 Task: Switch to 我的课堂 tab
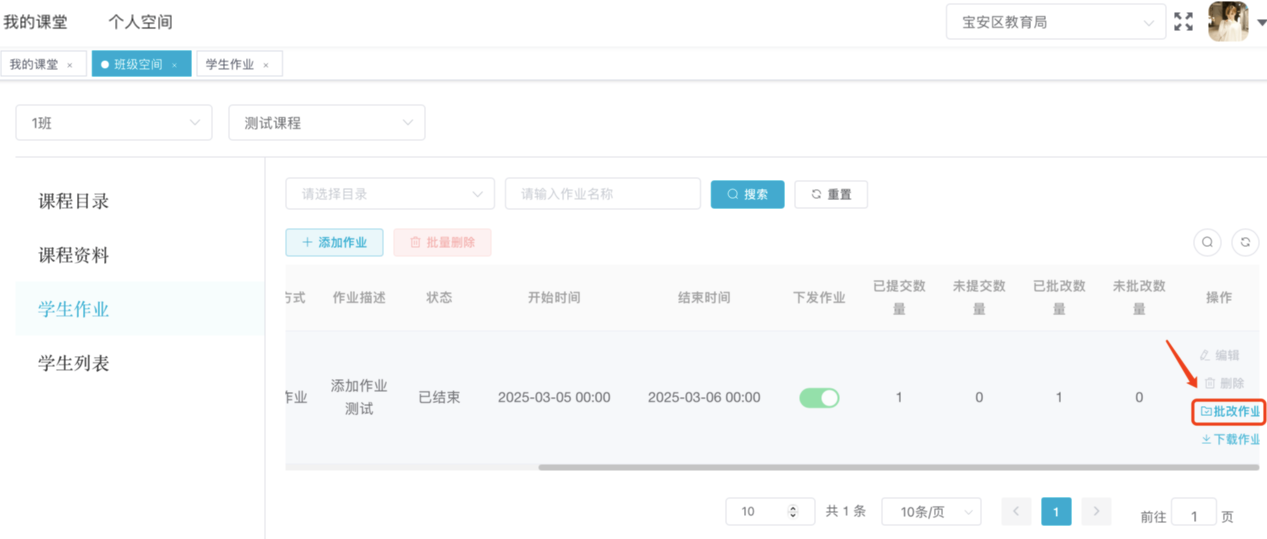click(35, 65)
